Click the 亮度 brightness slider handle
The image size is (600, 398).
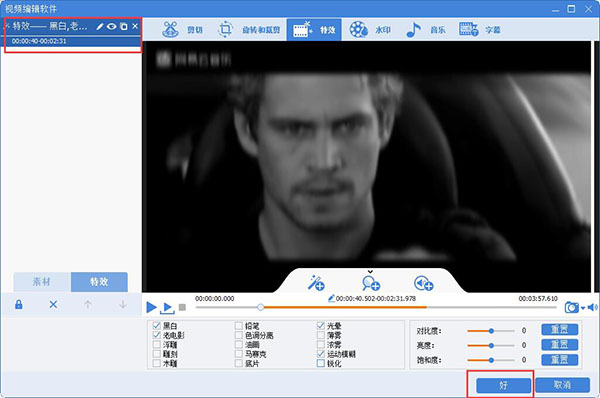(x=491, y=346)
